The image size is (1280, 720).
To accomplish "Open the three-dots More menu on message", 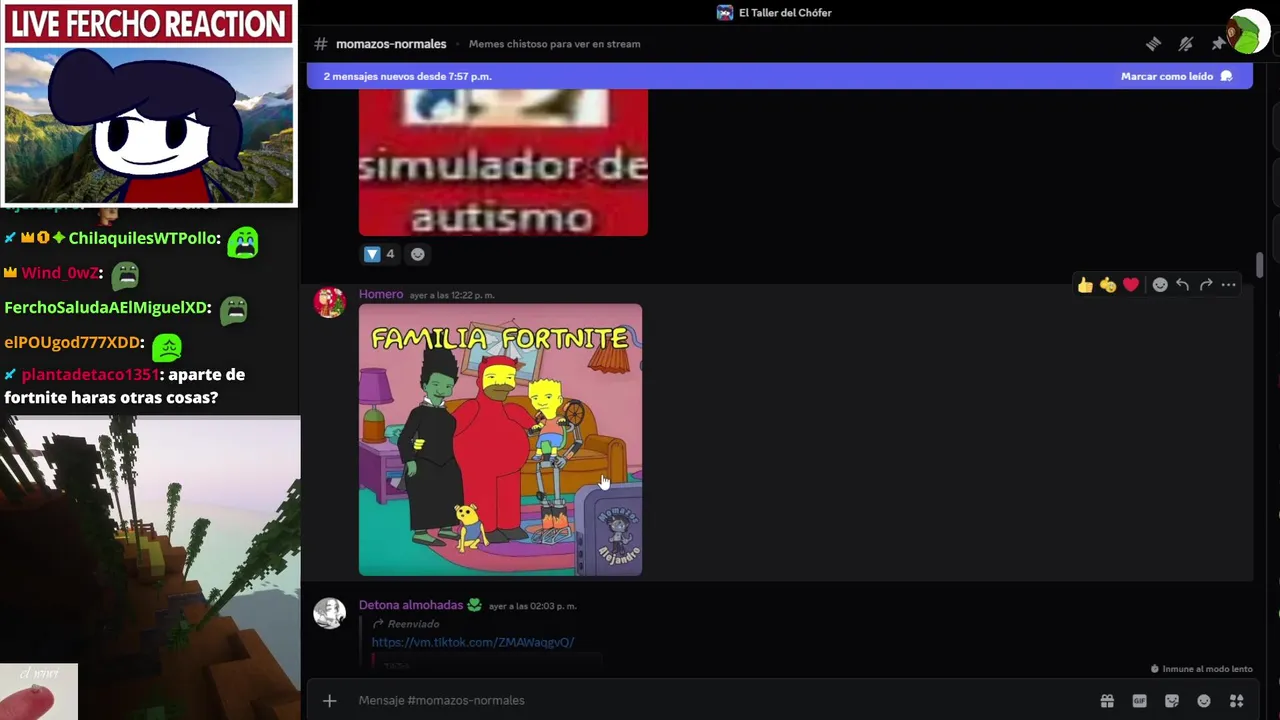I will click(x=1229, y=285).
